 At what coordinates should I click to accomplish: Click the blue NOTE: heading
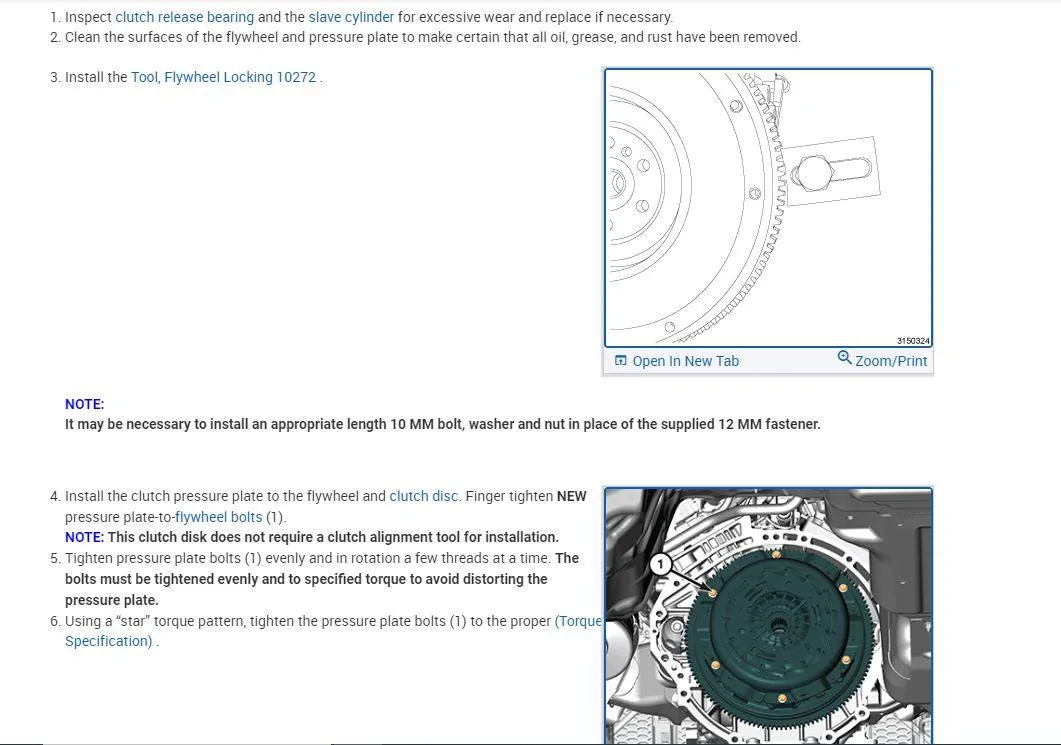click(x=85, y=404)
